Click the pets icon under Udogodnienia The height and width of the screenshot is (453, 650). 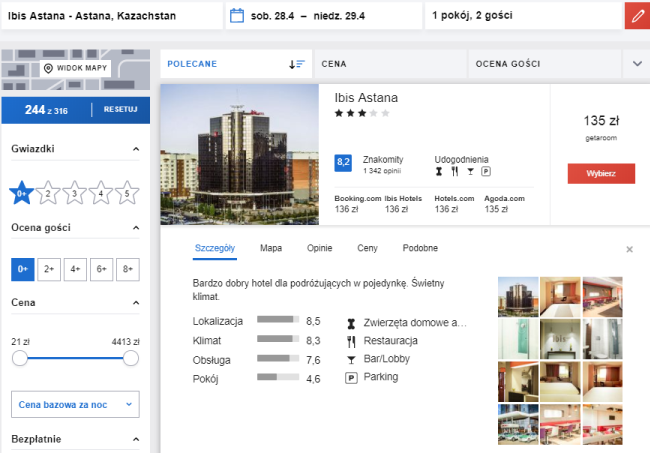(439, 172)
